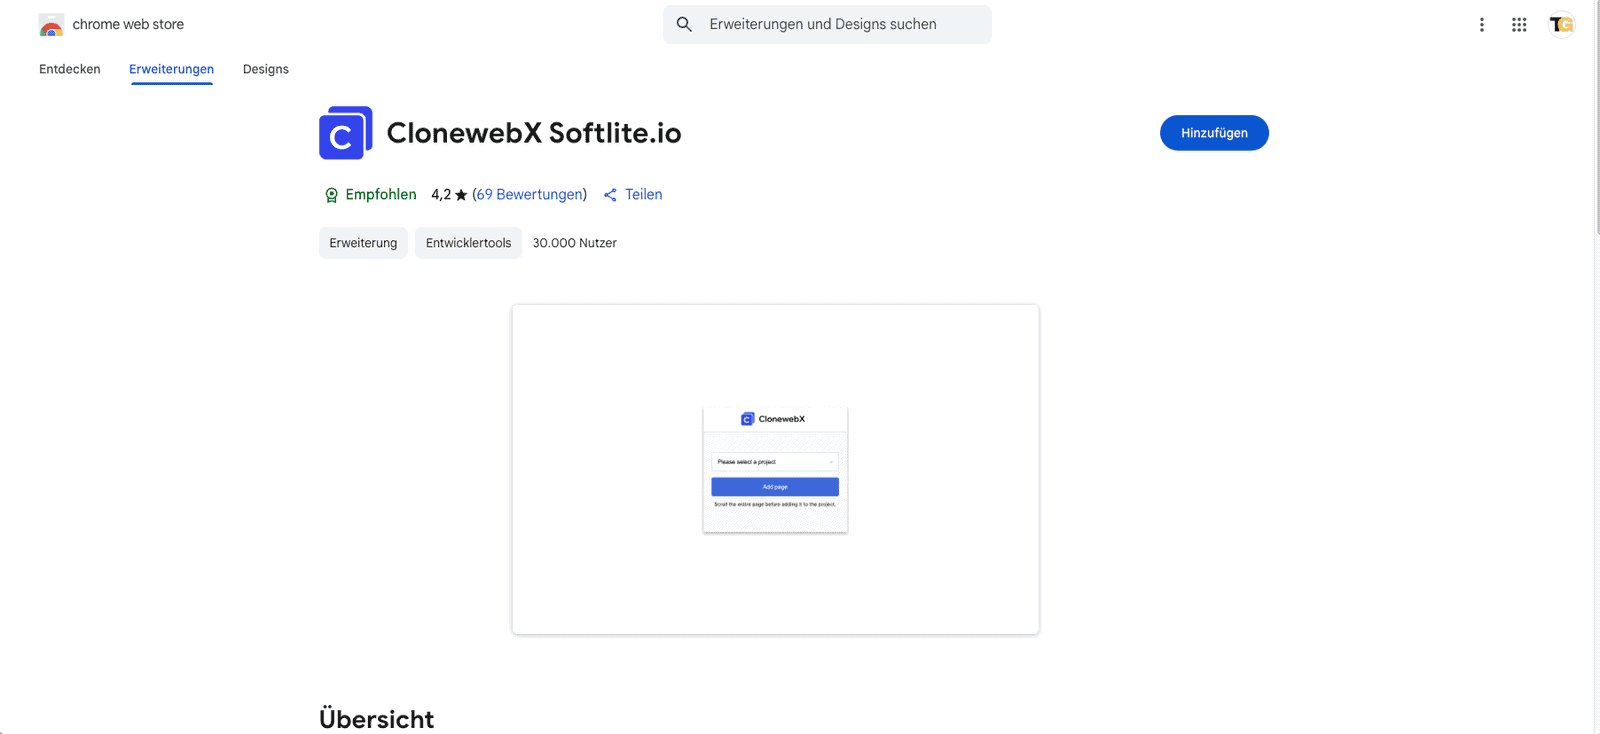Image resolution: width=1600 pixels, height=734 pixels.
Task: Click the Teilen share icon
Action: [610, 194]
